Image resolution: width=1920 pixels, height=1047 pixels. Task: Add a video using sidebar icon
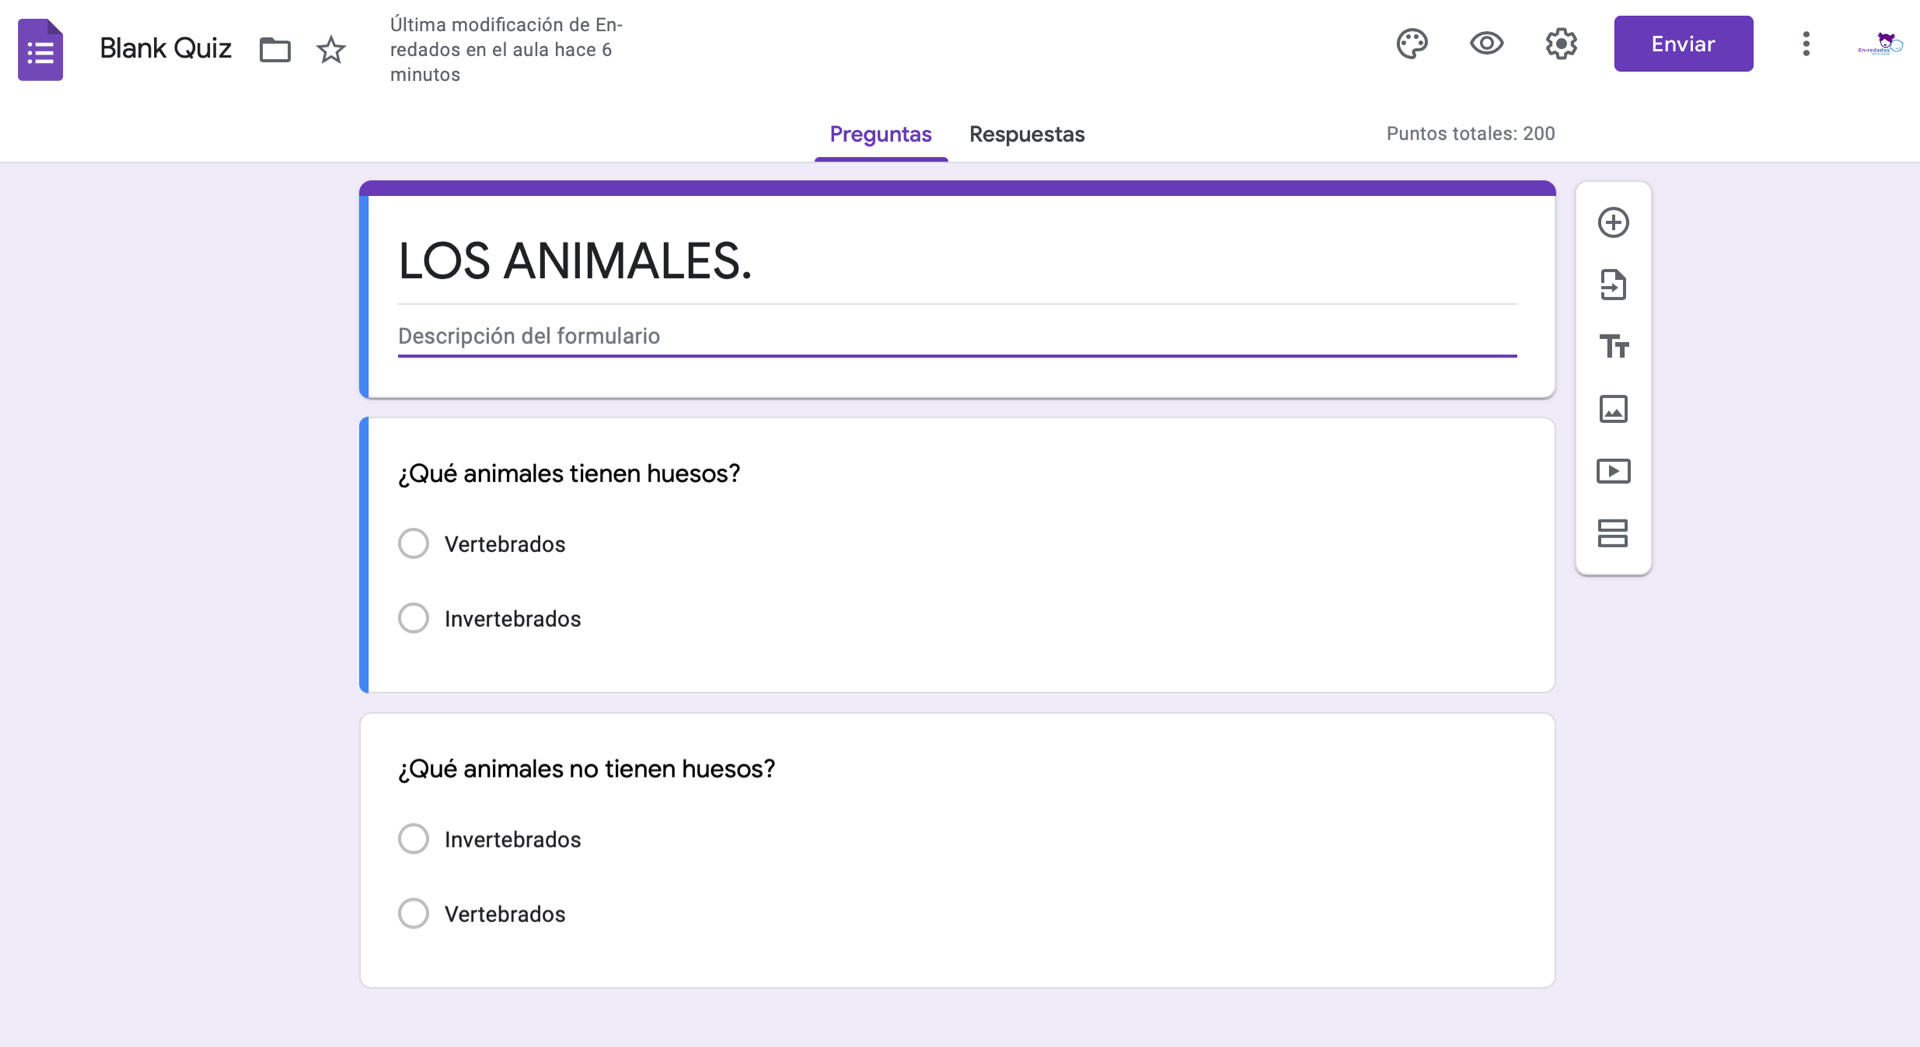point(1613,471)
